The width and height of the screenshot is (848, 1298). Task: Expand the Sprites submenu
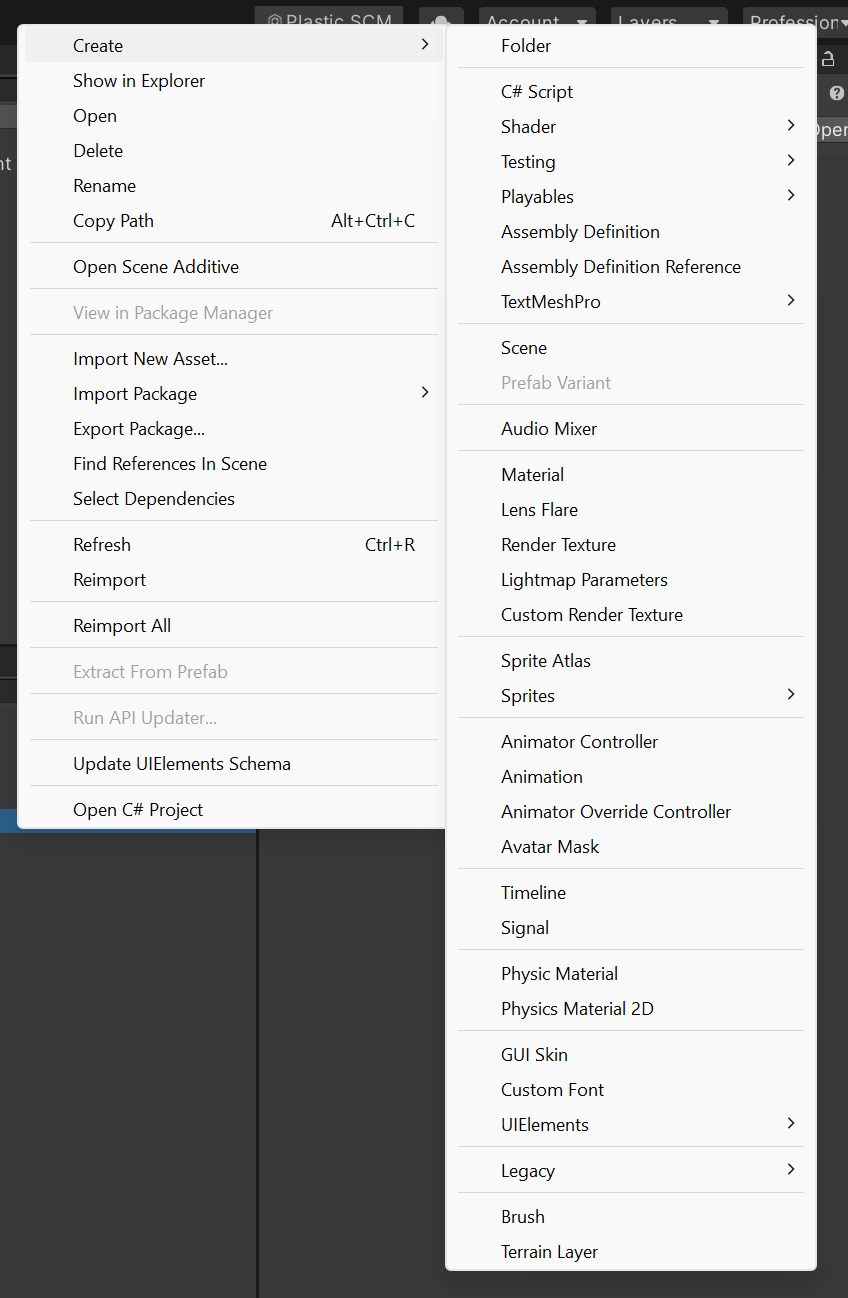[x=631, y=696]
